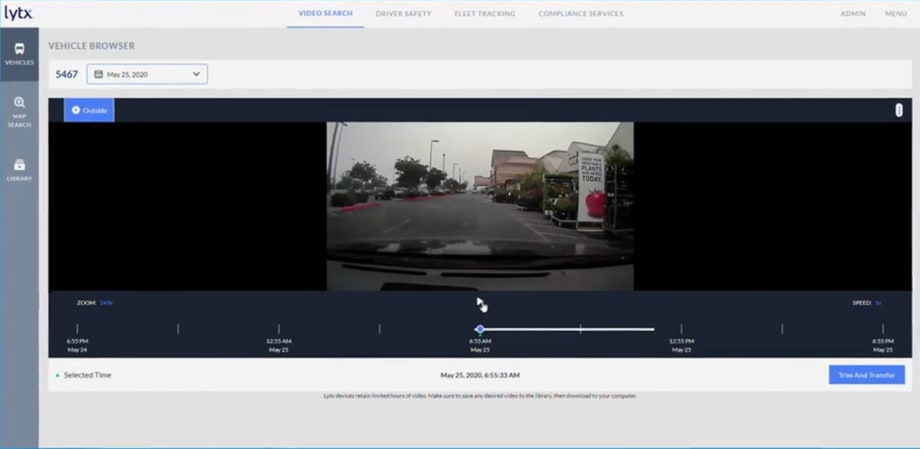Screen dimensions: 920x449
Task: Click the Outside camera view button
Action: 89,110
